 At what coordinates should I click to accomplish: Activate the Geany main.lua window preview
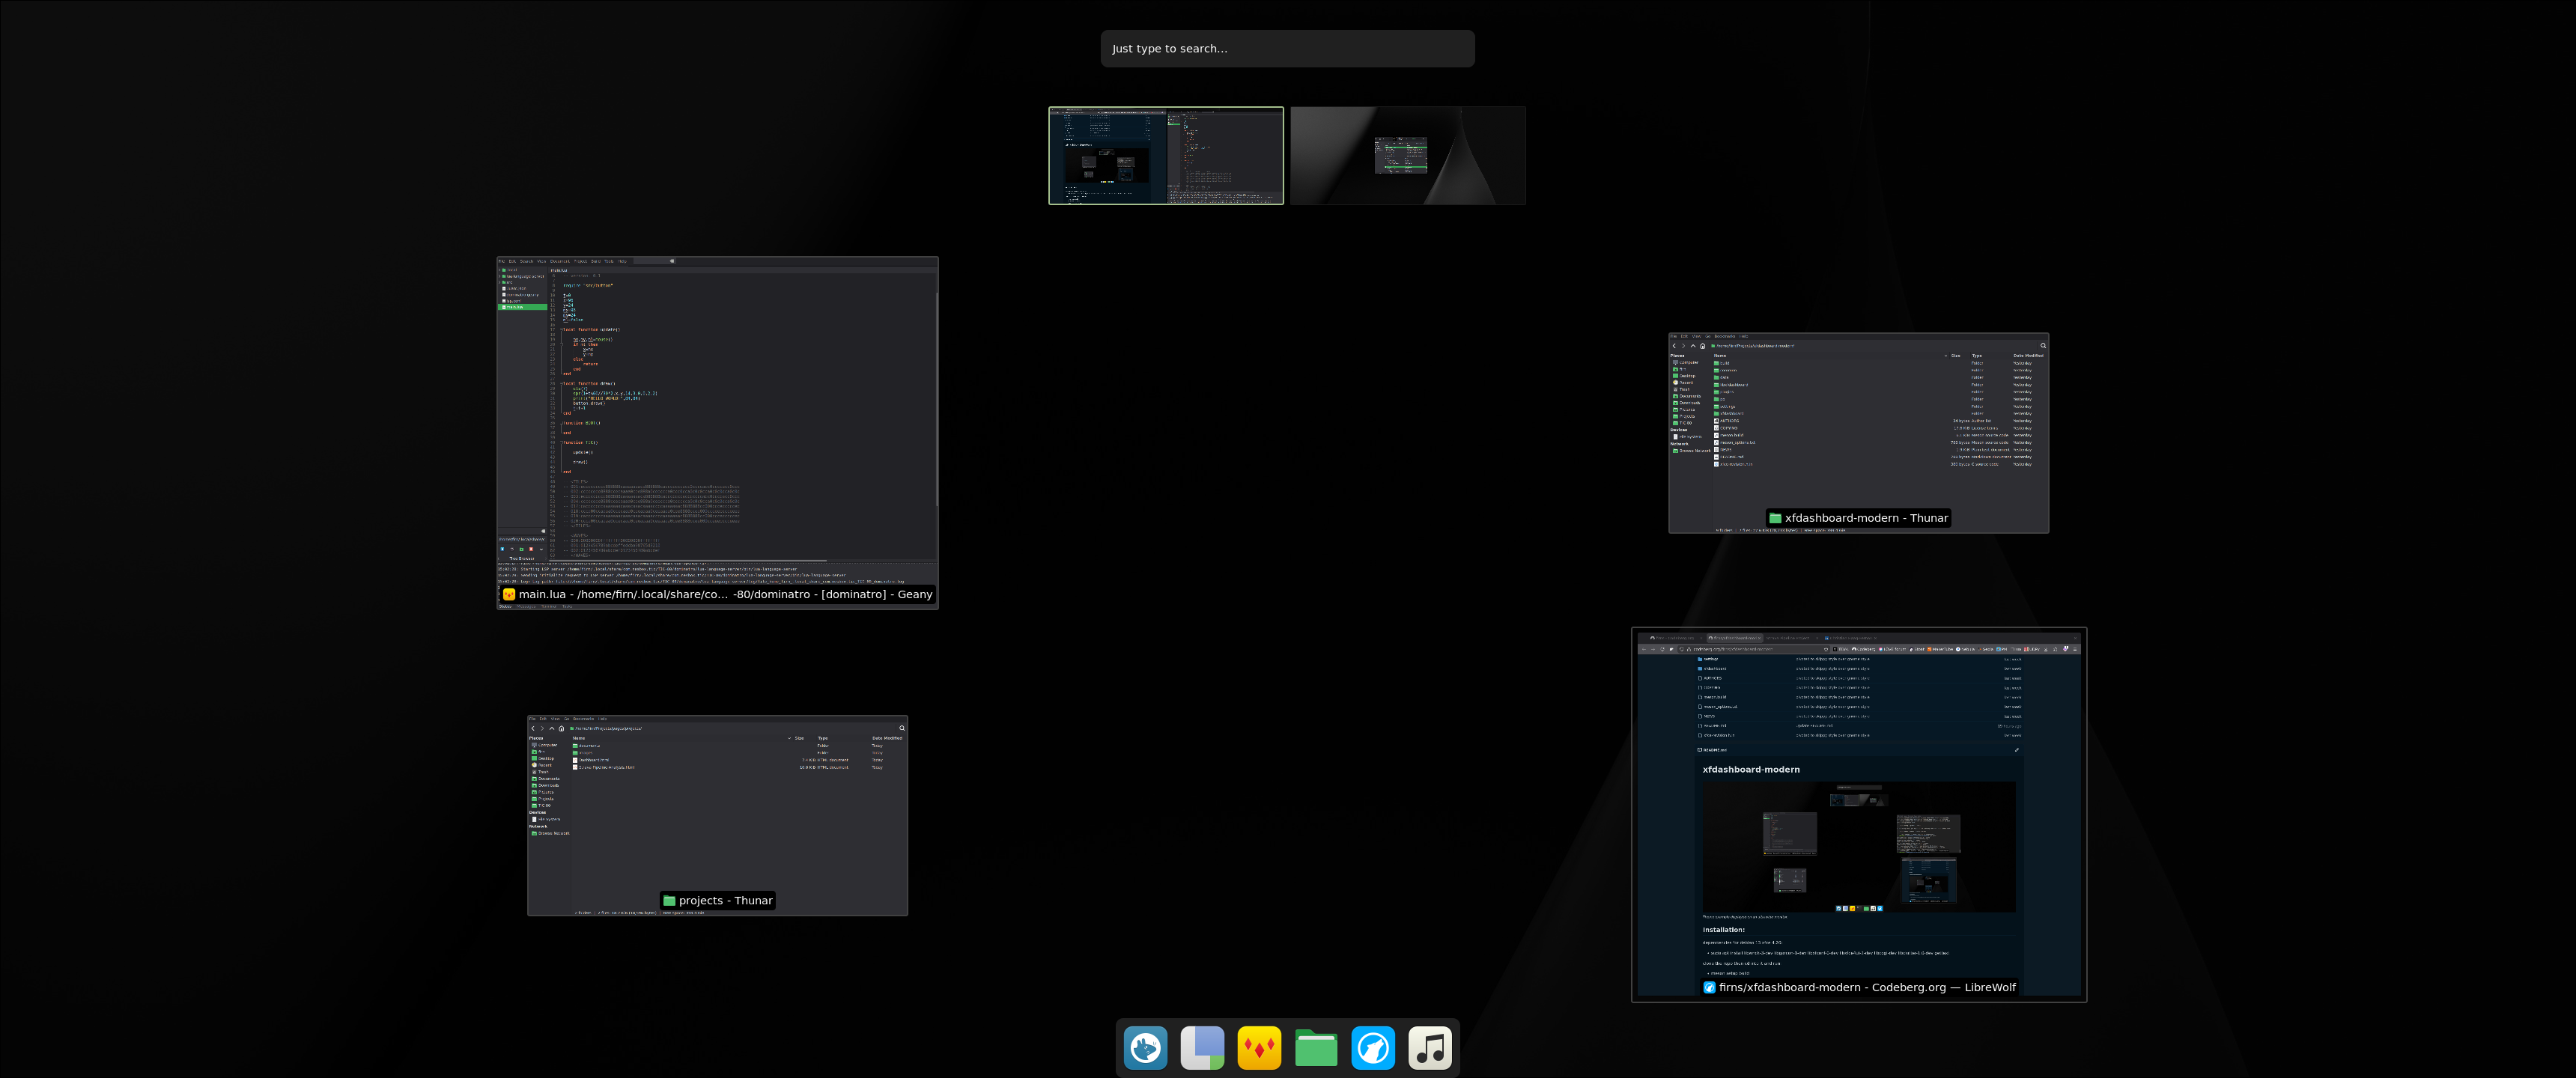click(717, 420)
